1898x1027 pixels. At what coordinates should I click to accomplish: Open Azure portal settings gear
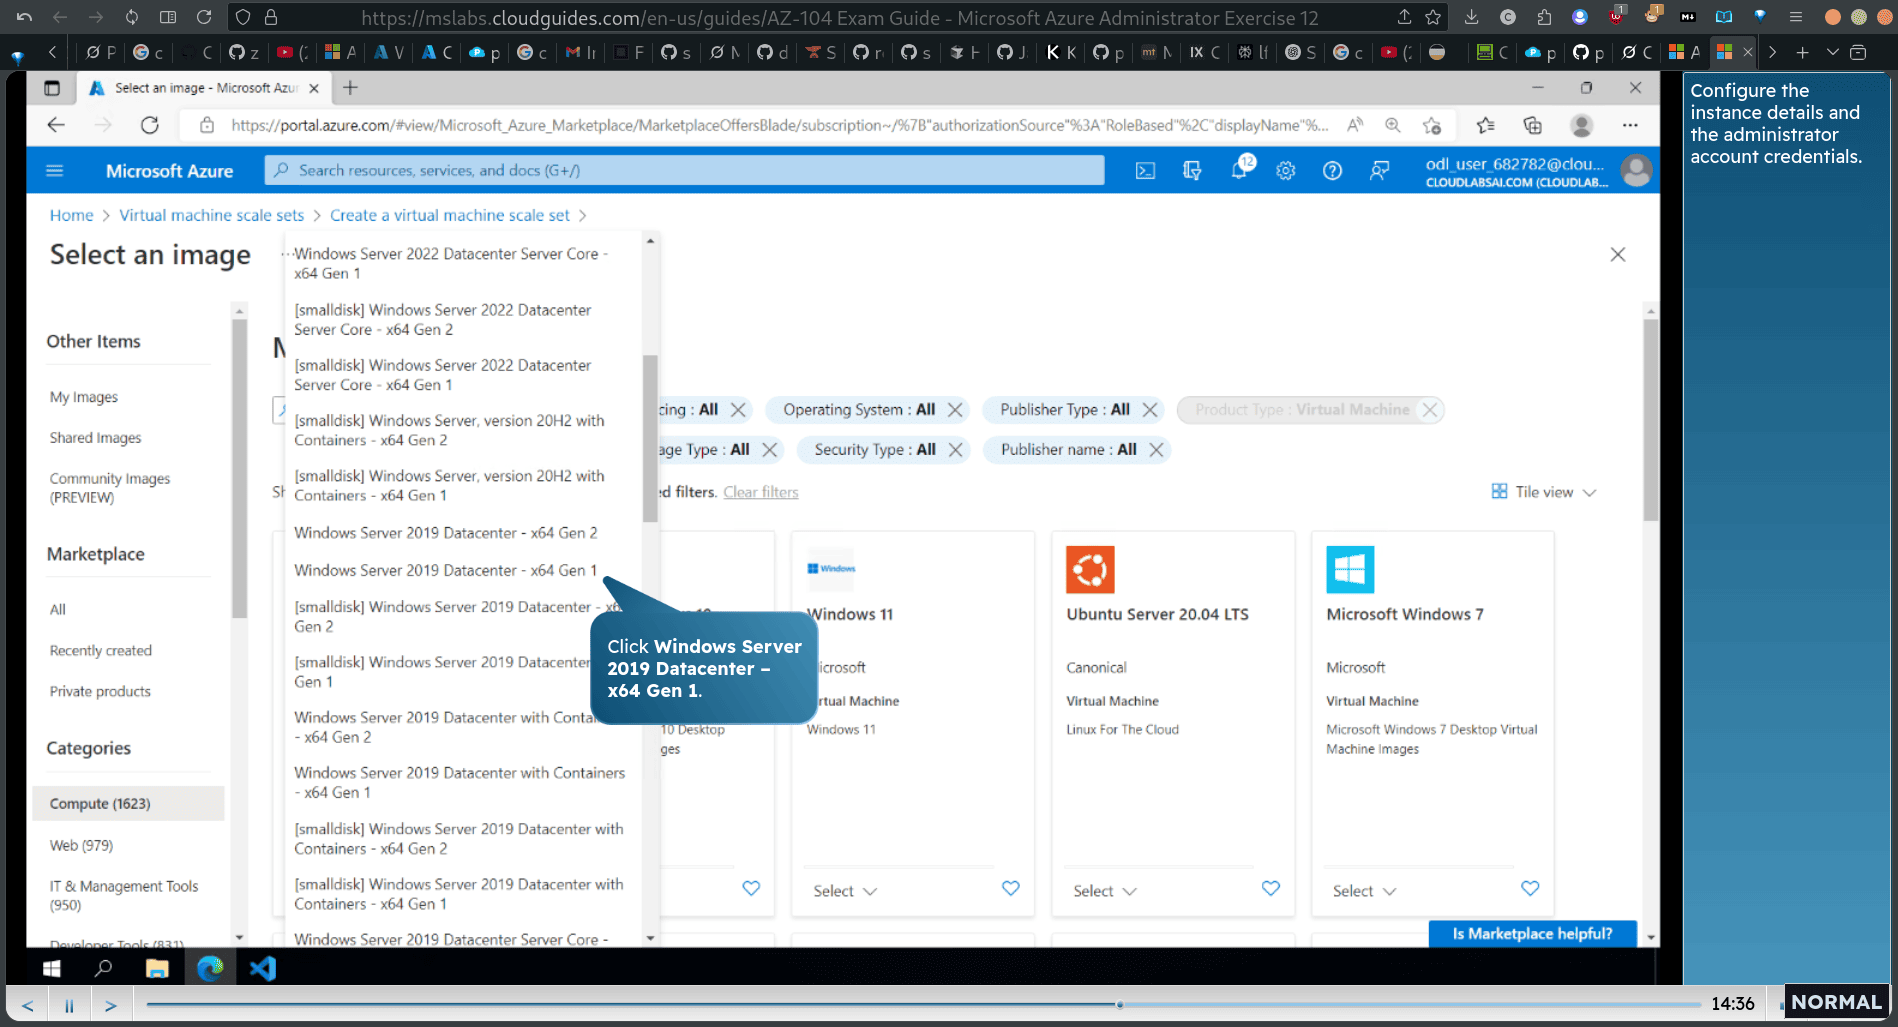point(1286,171)
